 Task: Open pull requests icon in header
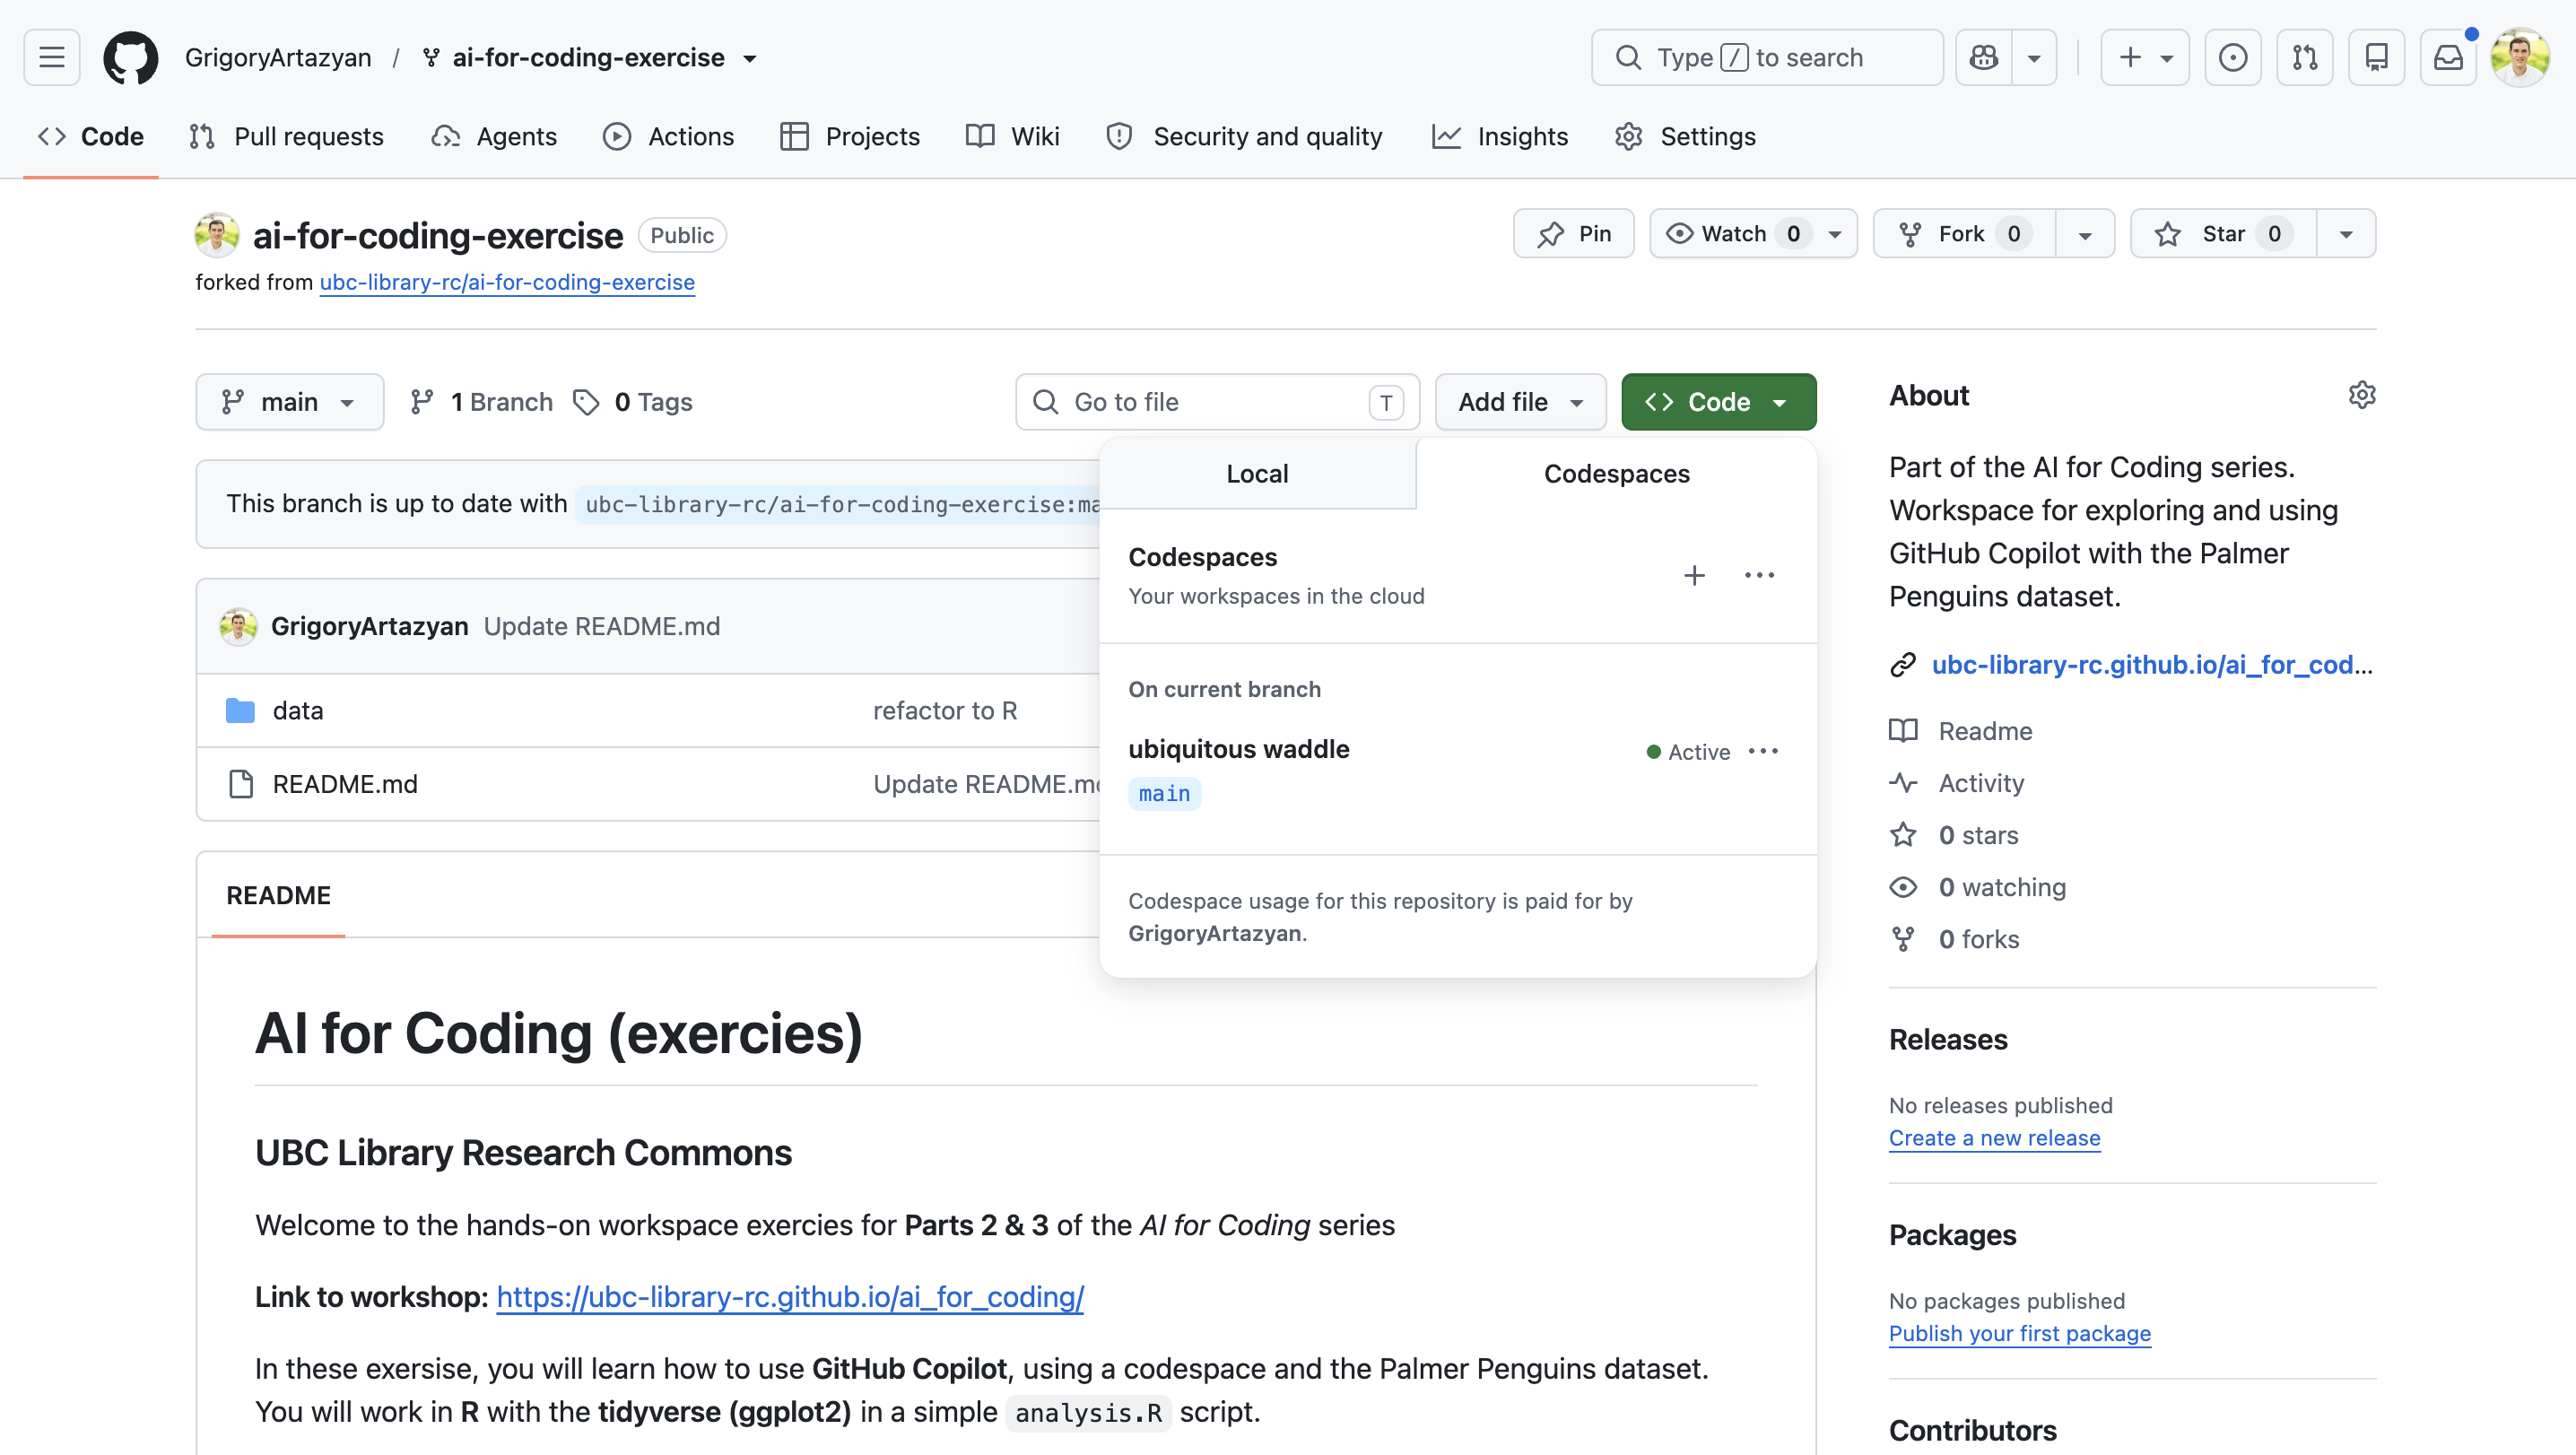point(2305,57)
